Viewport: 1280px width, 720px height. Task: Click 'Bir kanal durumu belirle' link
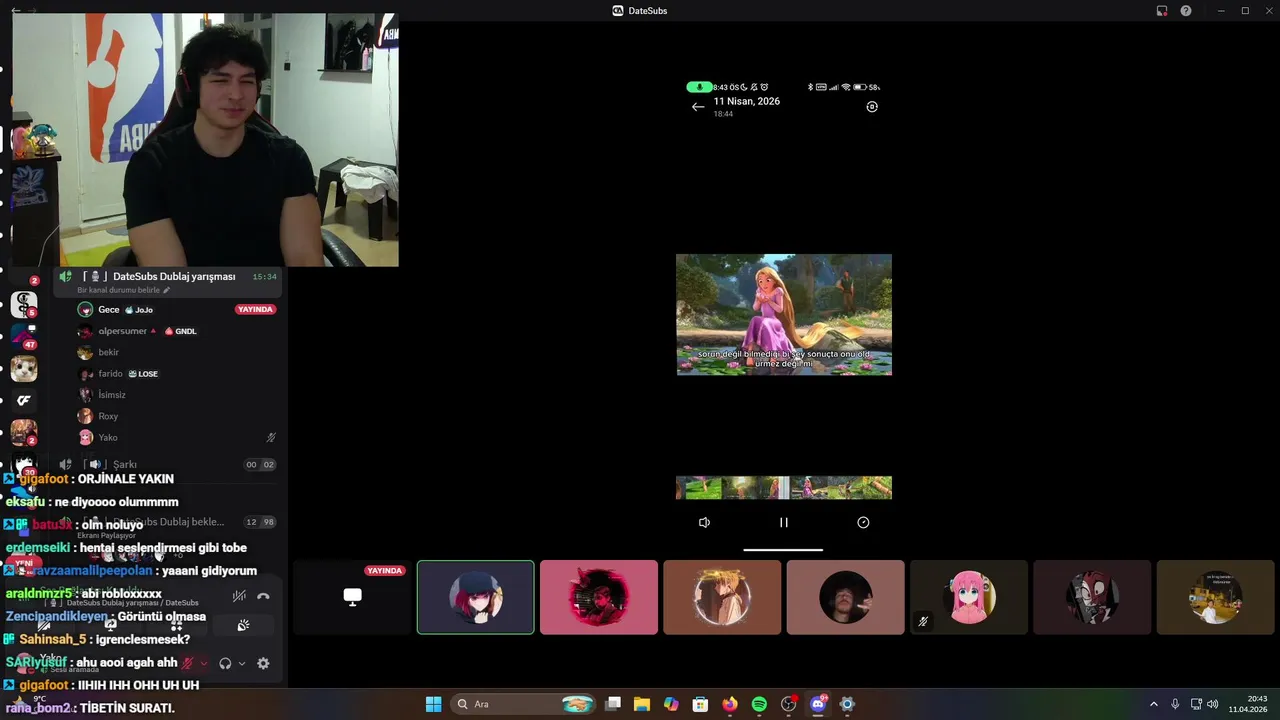(x=123, y=290)
